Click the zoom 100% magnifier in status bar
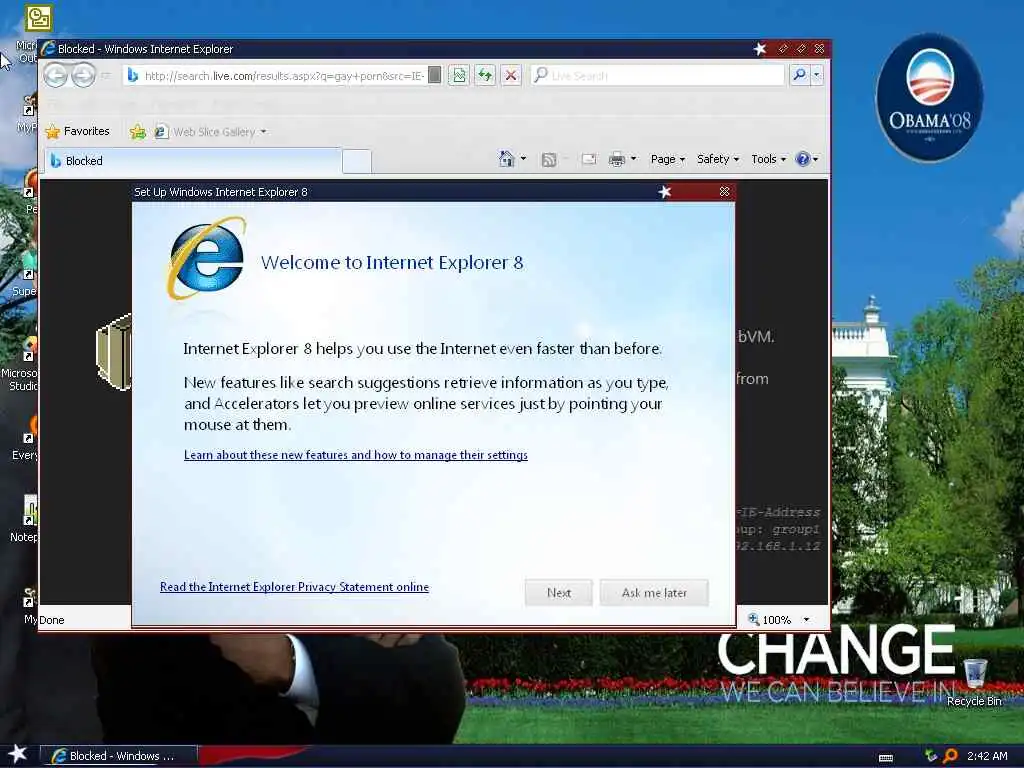The width and height of the screenshot is (1024, 768). click(753, 618)
